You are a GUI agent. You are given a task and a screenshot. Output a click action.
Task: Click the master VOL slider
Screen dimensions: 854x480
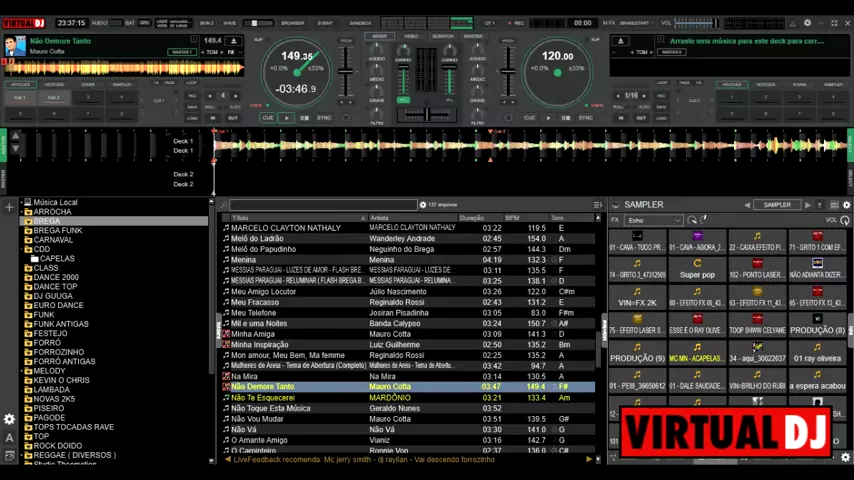pyautogui.click(x=697, y=23)
